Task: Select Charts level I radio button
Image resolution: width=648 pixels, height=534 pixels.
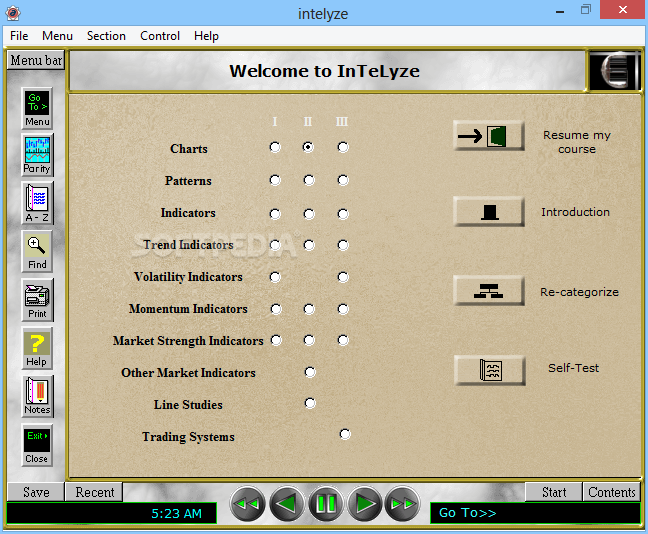Action: coord(275,147)
